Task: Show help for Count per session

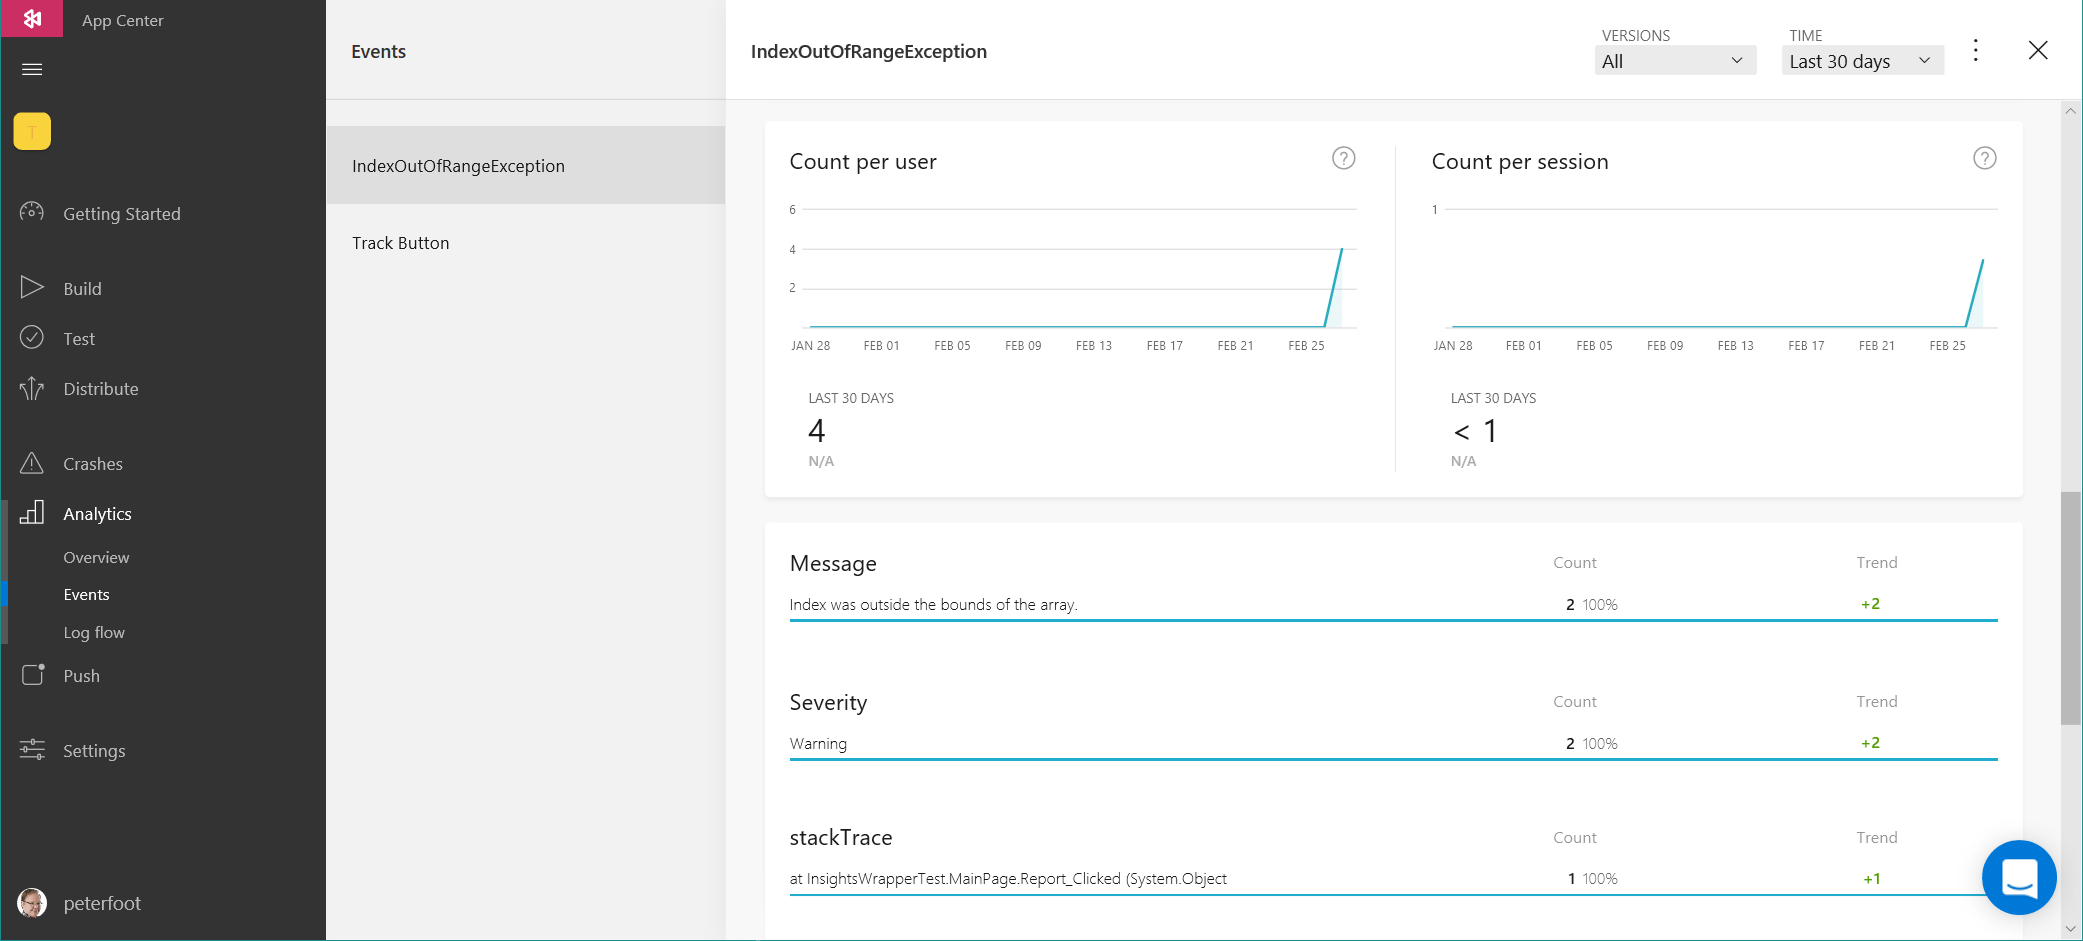Action: 1984,158
